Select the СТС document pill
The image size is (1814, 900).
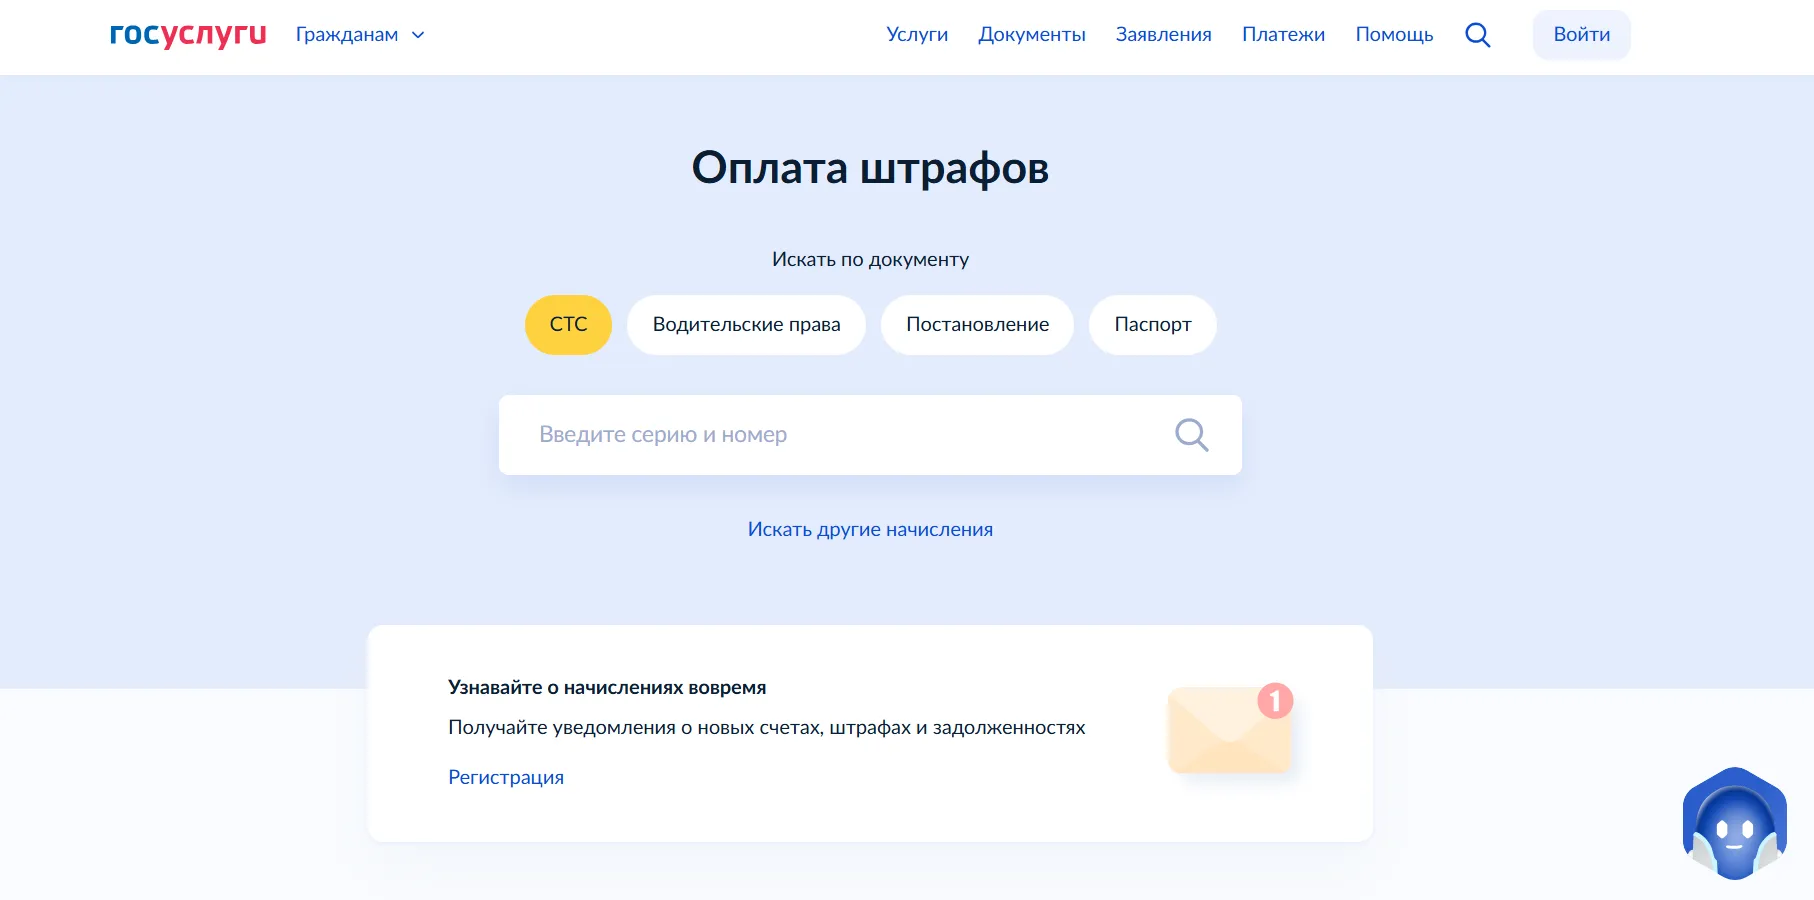[x=568, y=324]
